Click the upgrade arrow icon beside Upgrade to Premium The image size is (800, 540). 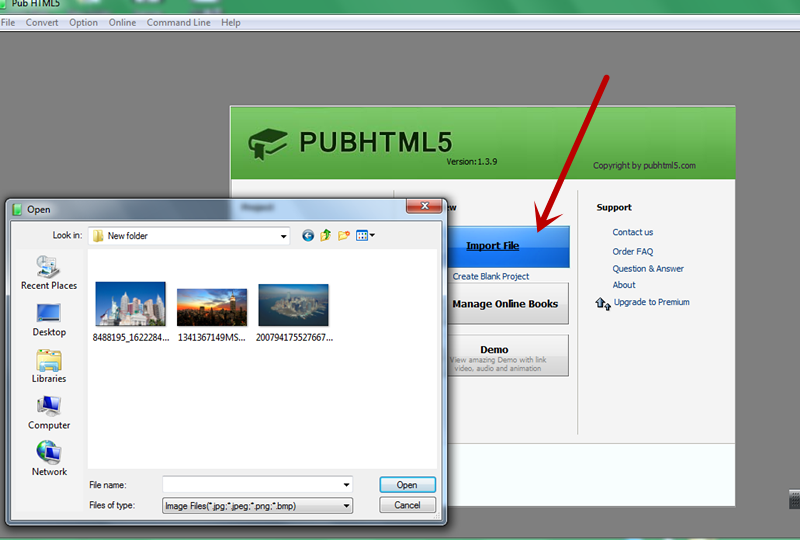[x=603, y=304]
